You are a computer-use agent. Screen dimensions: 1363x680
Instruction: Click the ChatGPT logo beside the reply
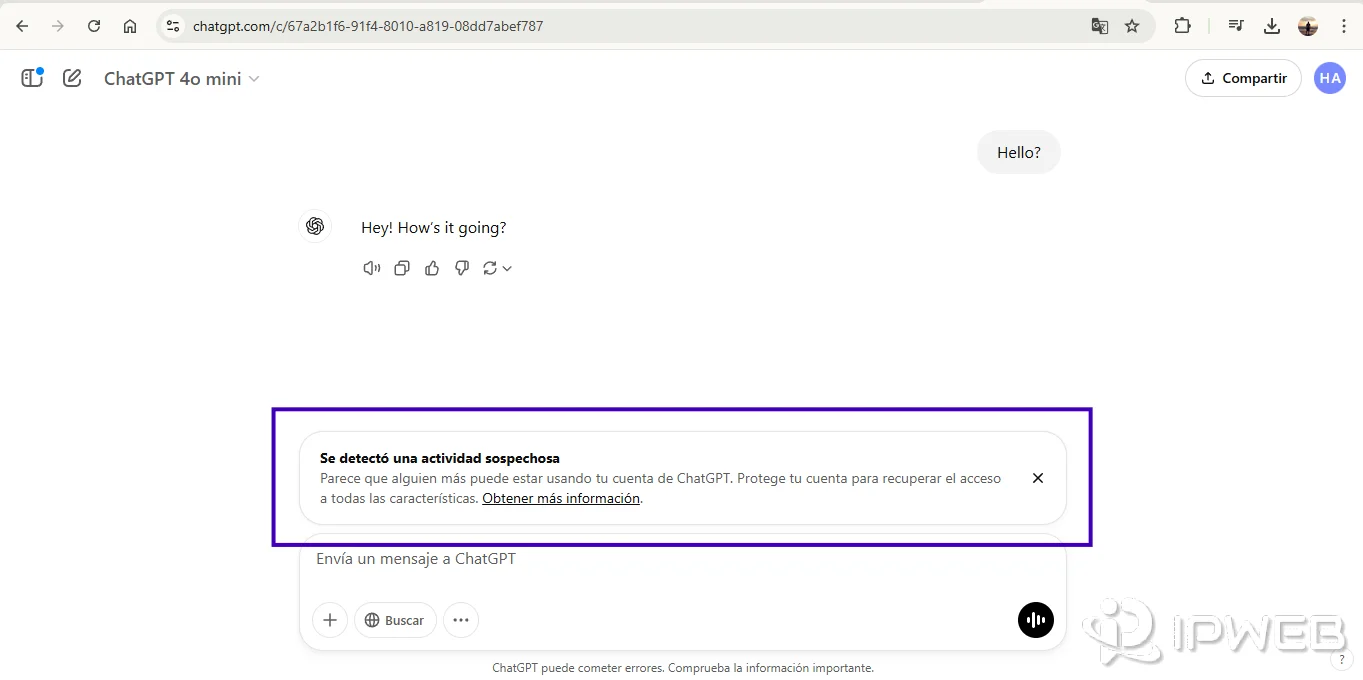(315, 227)
